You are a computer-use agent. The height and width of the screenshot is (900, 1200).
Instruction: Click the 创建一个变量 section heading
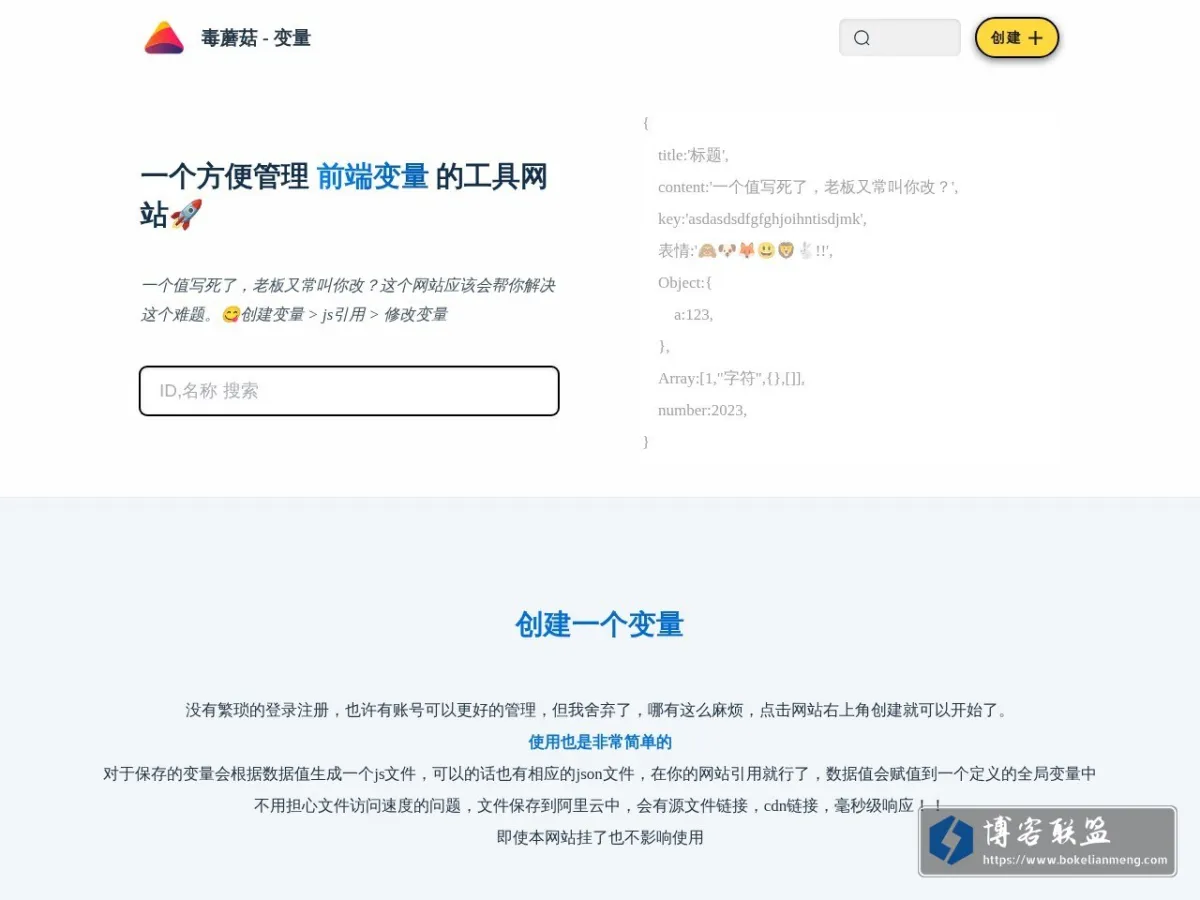[600, 624]
